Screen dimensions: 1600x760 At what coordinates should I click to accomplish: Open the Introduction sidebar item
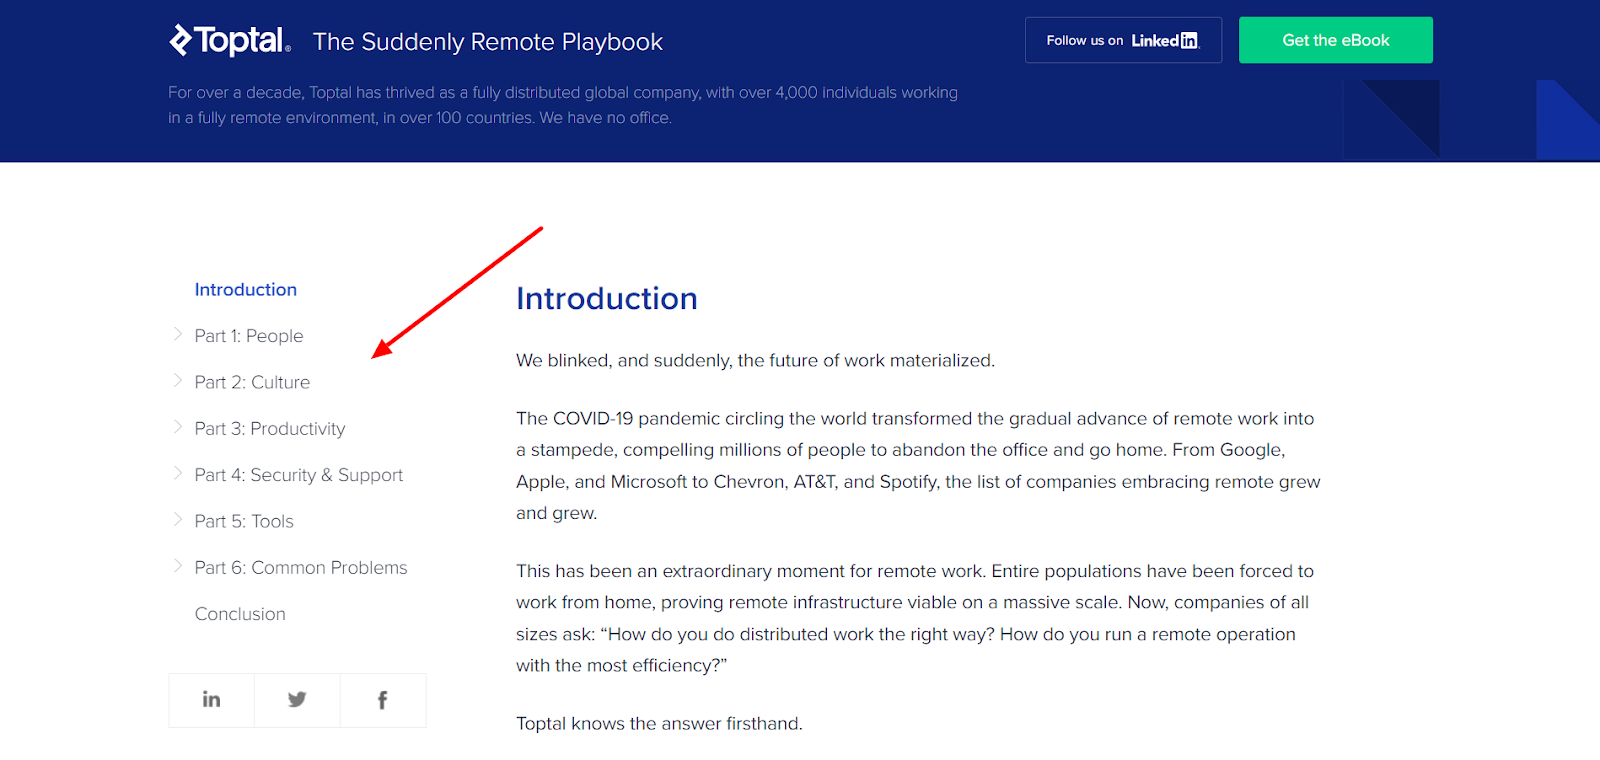[x=246, y=290]
